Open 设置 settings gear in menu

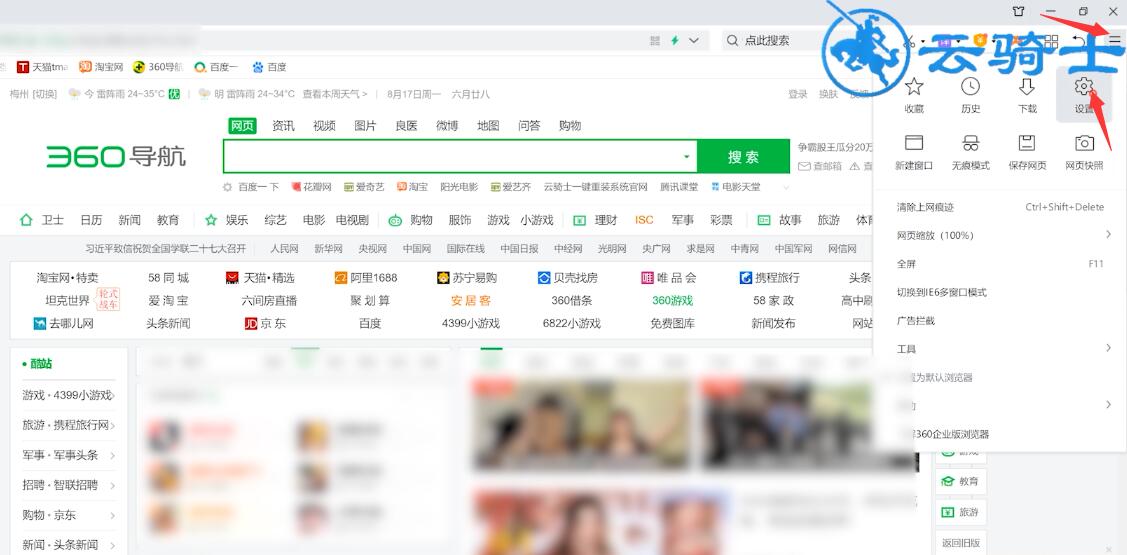1084,87
